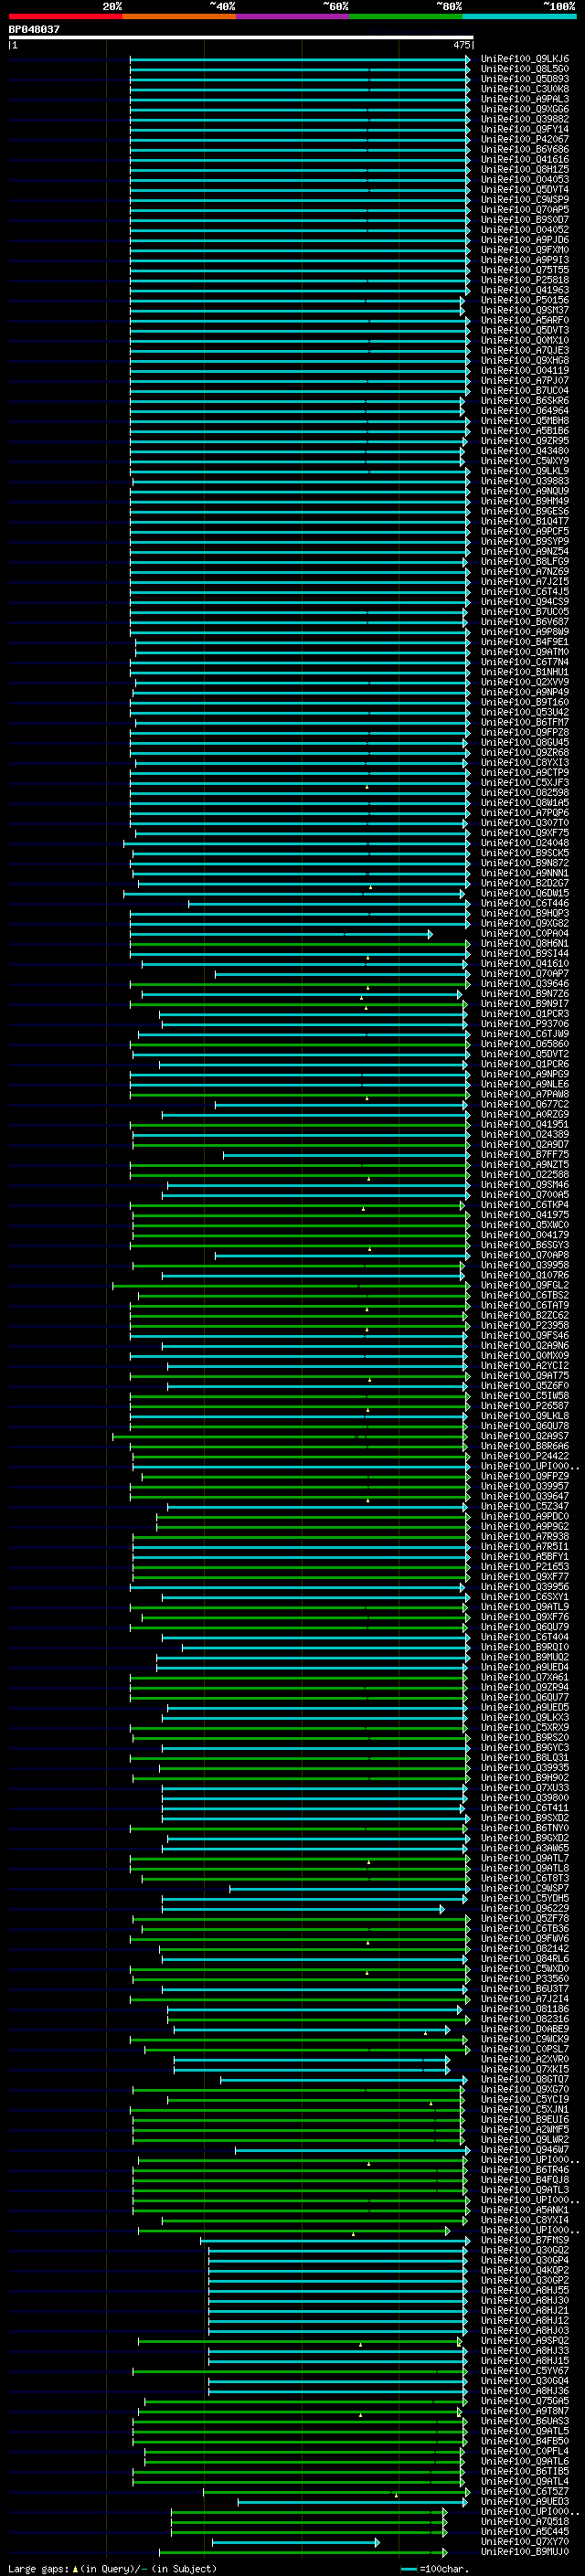Select the UniRef100_B6SGY3 entry

(x=525, y=1245)
